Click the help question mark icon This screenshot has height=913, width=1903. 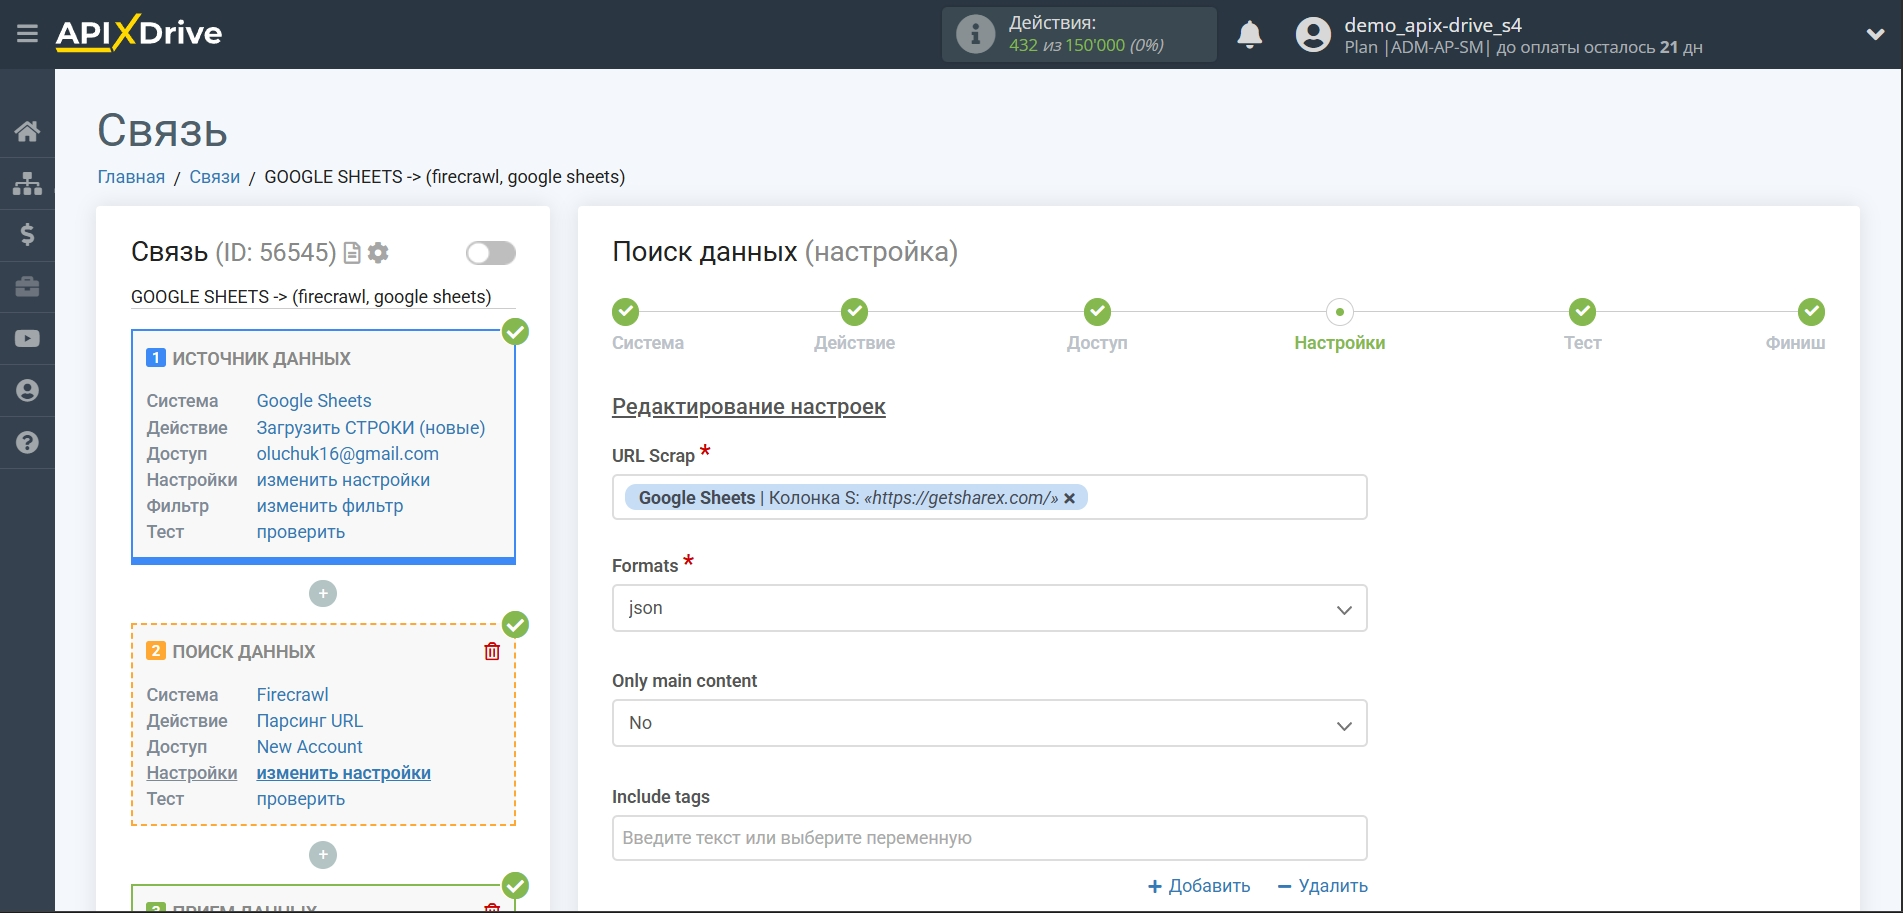pyautogui.click(x=27, y=442)
